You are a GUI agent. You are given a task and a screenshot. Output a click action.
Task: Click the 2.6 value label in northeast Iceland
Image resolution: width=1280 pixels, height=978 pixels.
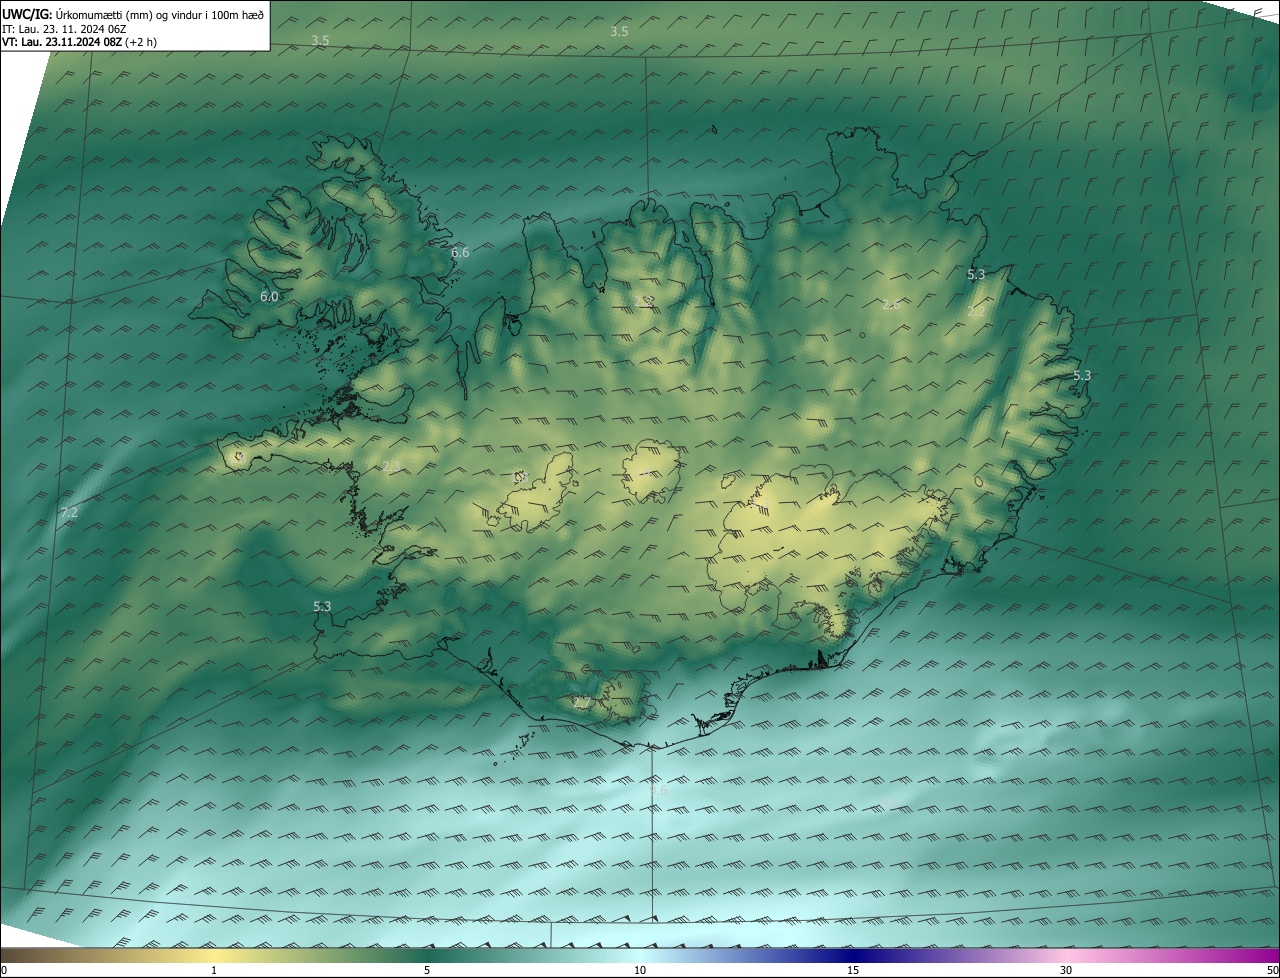point(890,305)
